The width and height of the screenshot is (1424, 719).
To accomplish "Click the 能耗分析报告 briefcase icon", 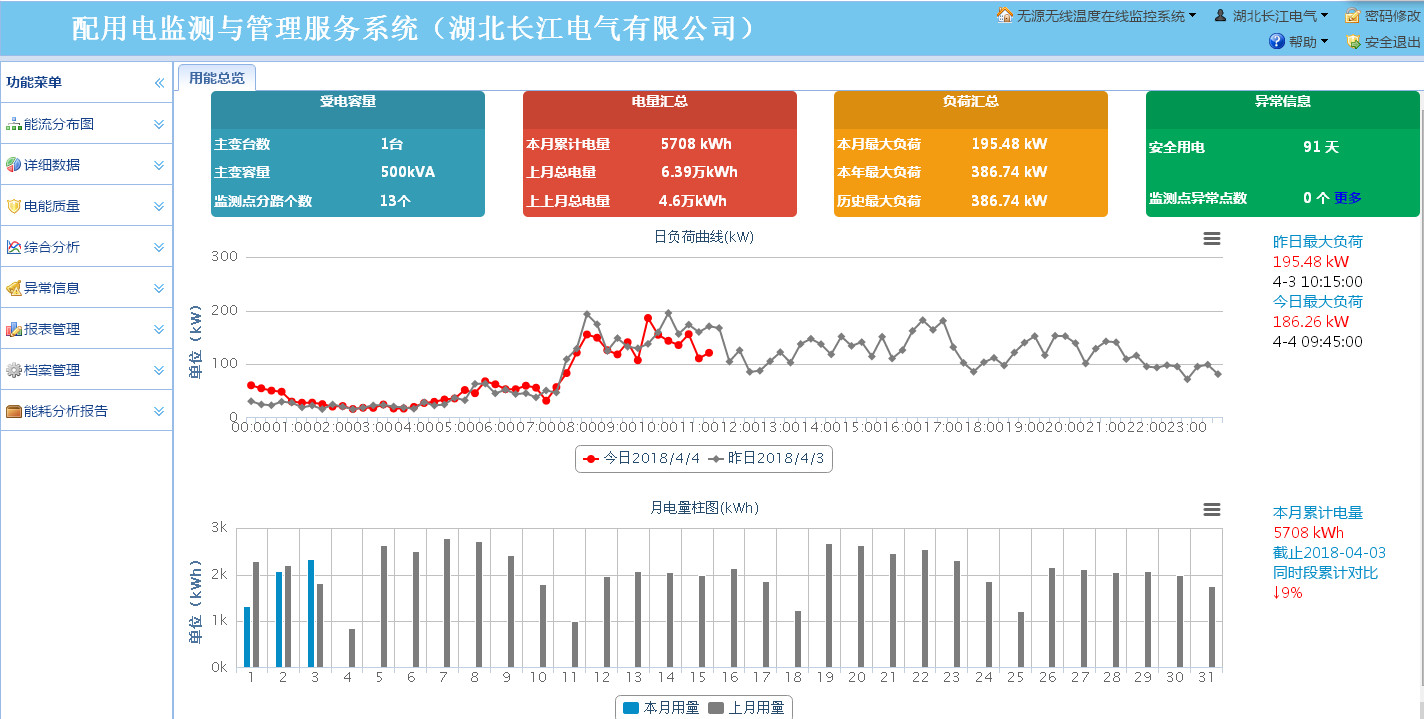I will click(14, 411).
